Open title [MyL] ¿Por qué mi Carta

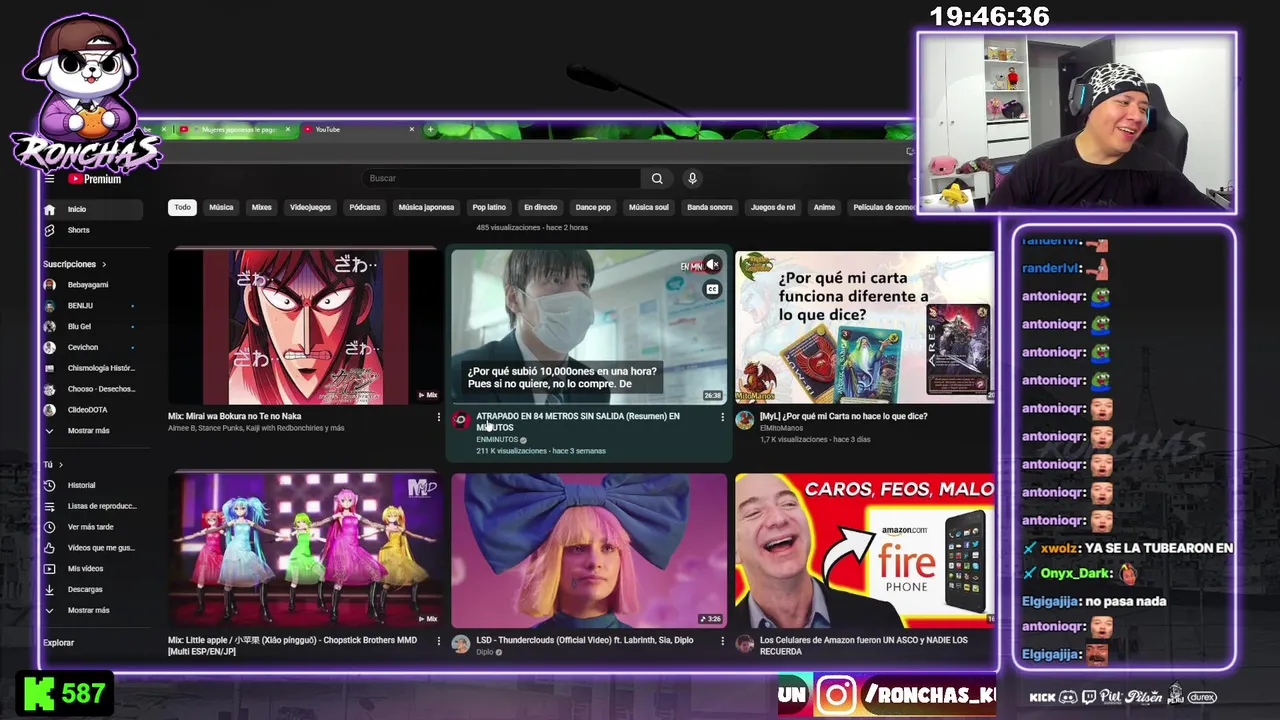[843, 416]
